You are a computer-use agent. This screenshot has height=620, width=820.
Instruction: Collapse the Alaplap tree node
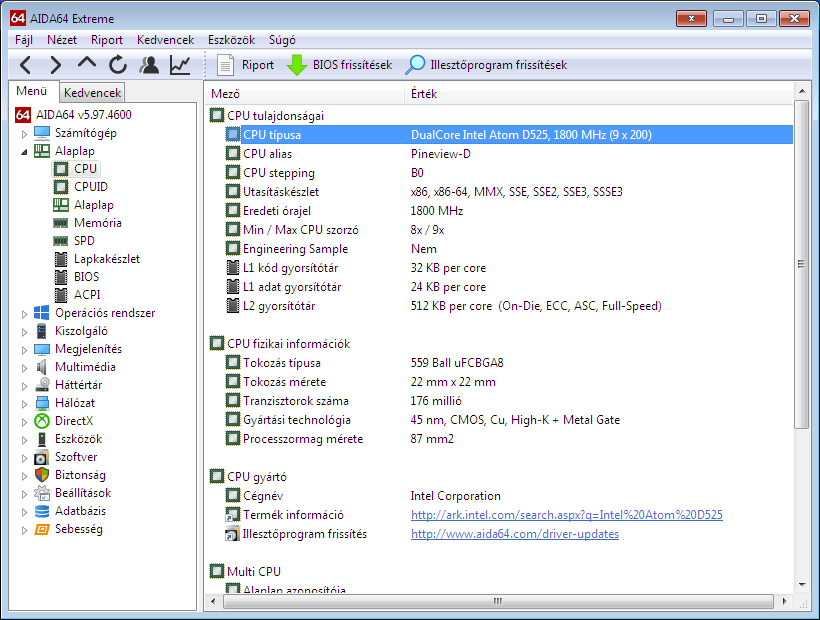pyautogui.click(x=24, y=152)
